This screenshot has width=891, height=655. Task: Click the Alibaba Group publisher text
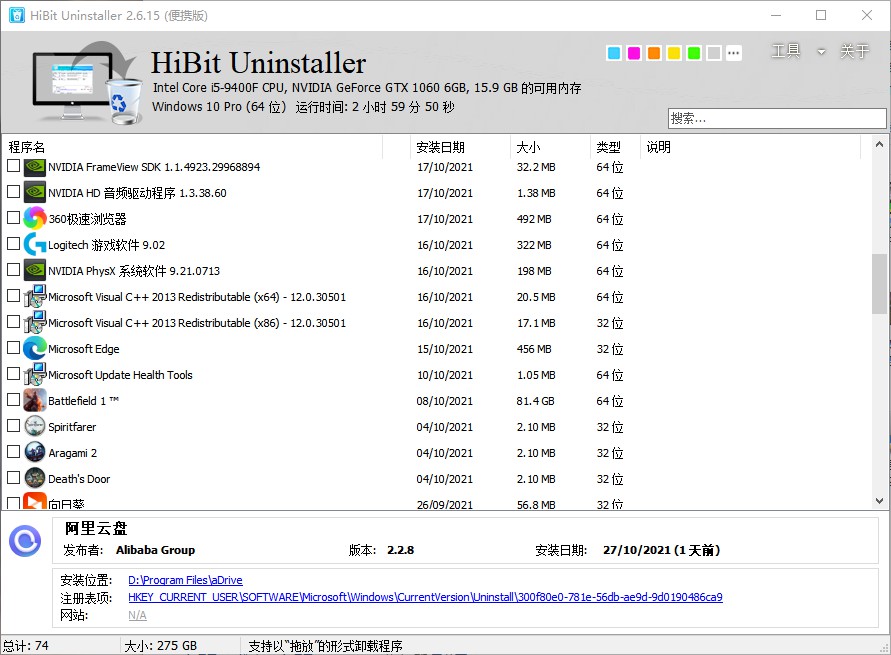coord(155,550)
